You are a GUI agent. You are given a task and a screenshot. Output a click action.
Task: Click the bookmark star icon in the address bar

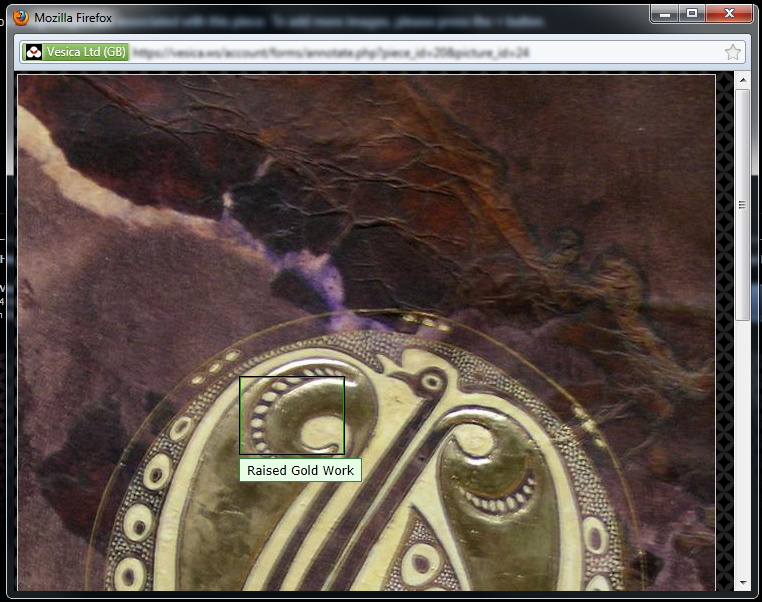pos(732,52)
